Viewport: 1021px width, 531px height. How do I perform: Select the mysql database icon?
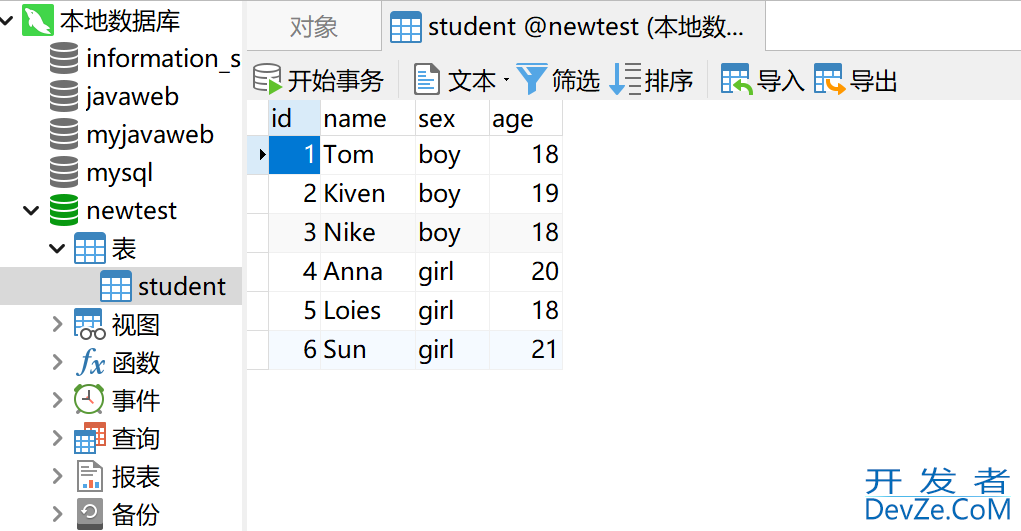coord(64,173)
